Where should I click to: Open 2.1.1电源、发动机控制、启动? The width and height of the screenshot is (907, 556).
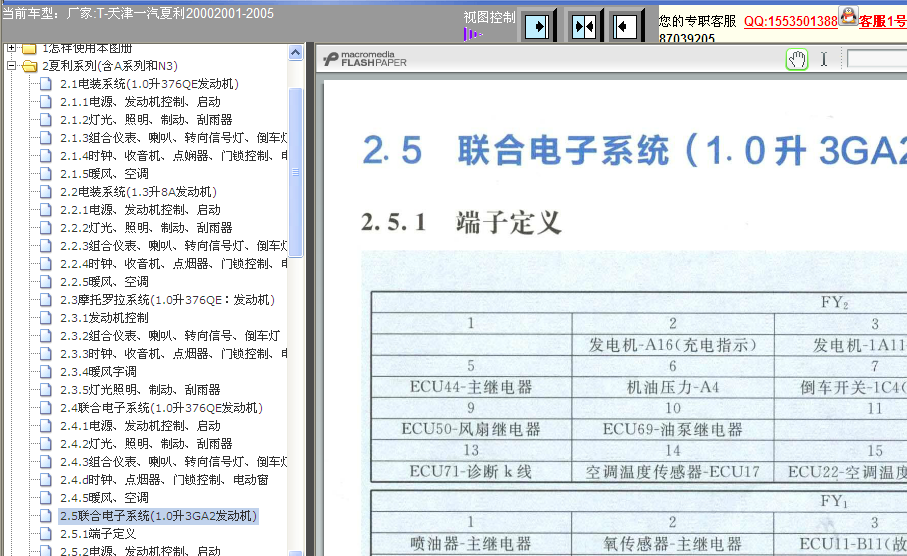(141, 102)
